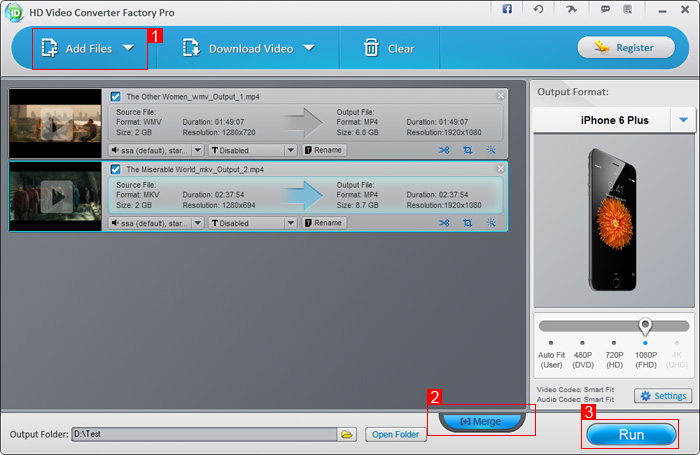Click effects icon for The Other Women
This screenshot has width=700, height=455.
click(491, 150)
